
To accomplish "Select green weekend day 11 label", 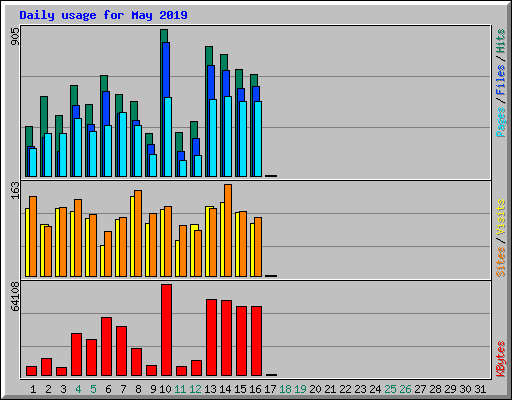I will click(x=180, y=389).
